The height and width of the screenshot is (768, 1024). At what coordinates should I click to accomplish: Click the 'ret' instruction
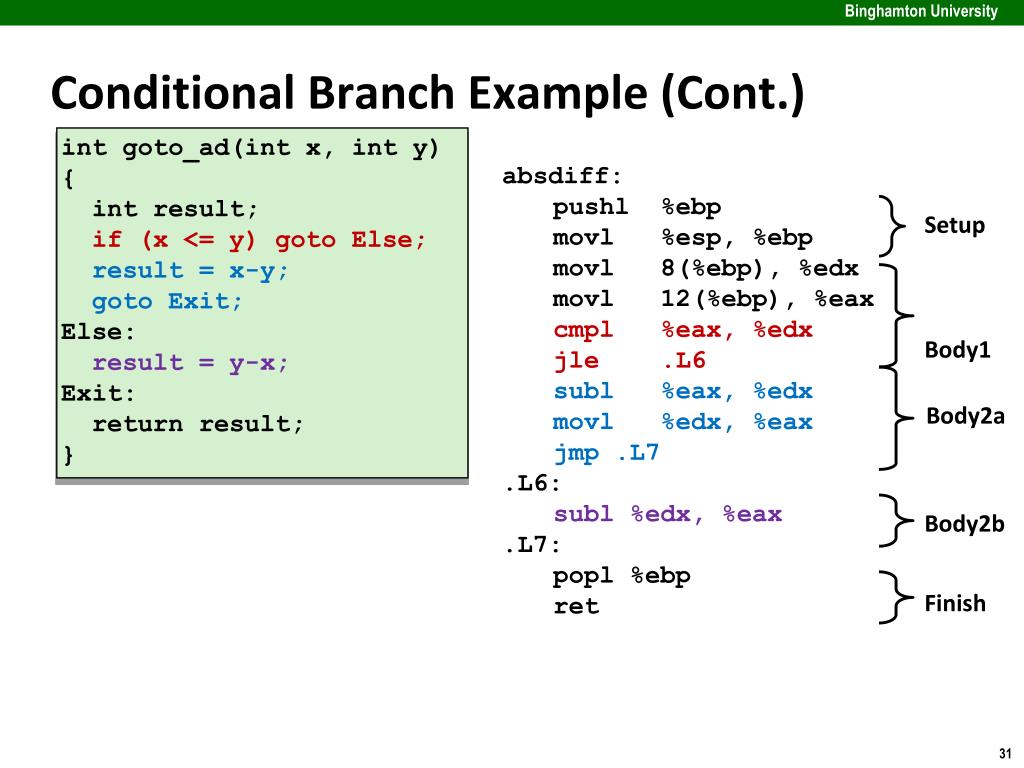tap(576, 607)
